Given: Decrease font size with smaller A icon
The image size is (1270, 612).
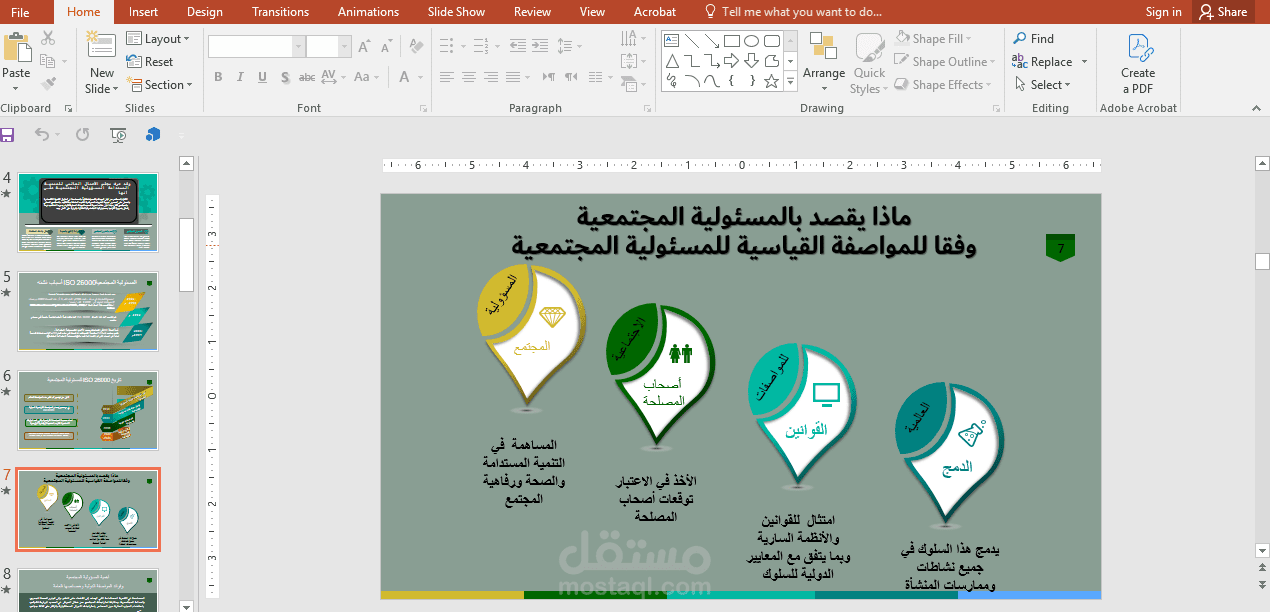Looking at the screenshot, I should 386,47.
